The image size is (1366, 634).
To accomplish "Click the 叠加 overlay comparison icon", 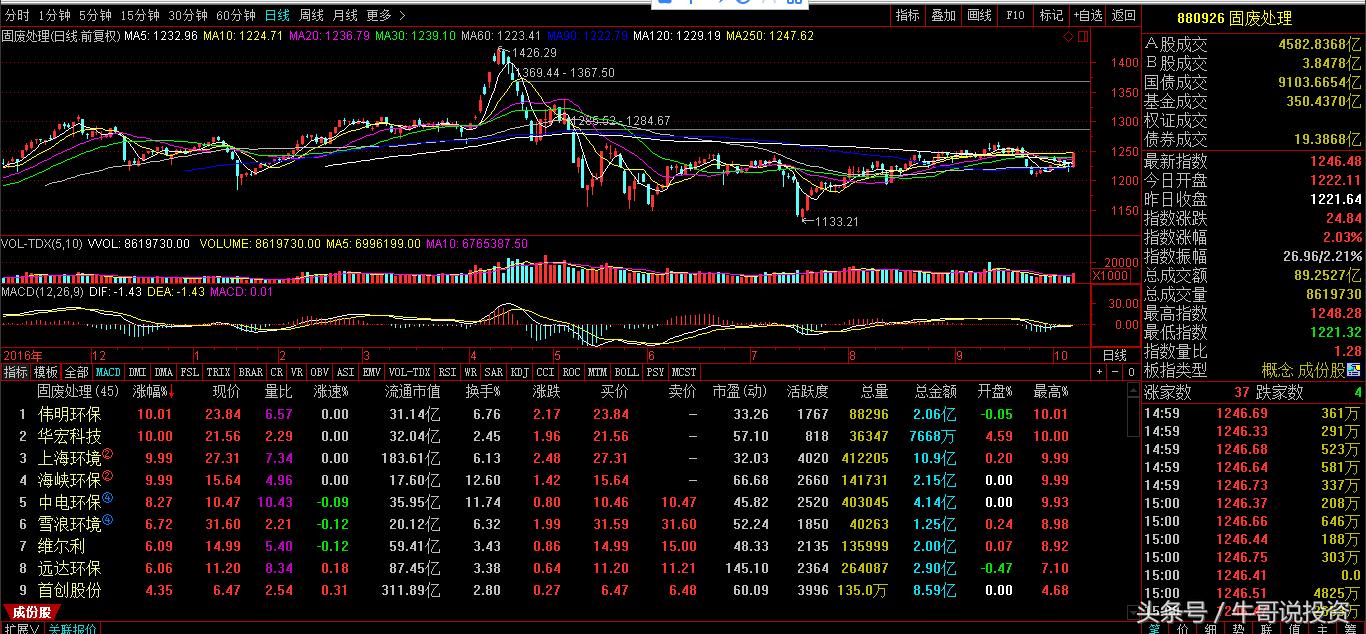I will pos(941,15).
